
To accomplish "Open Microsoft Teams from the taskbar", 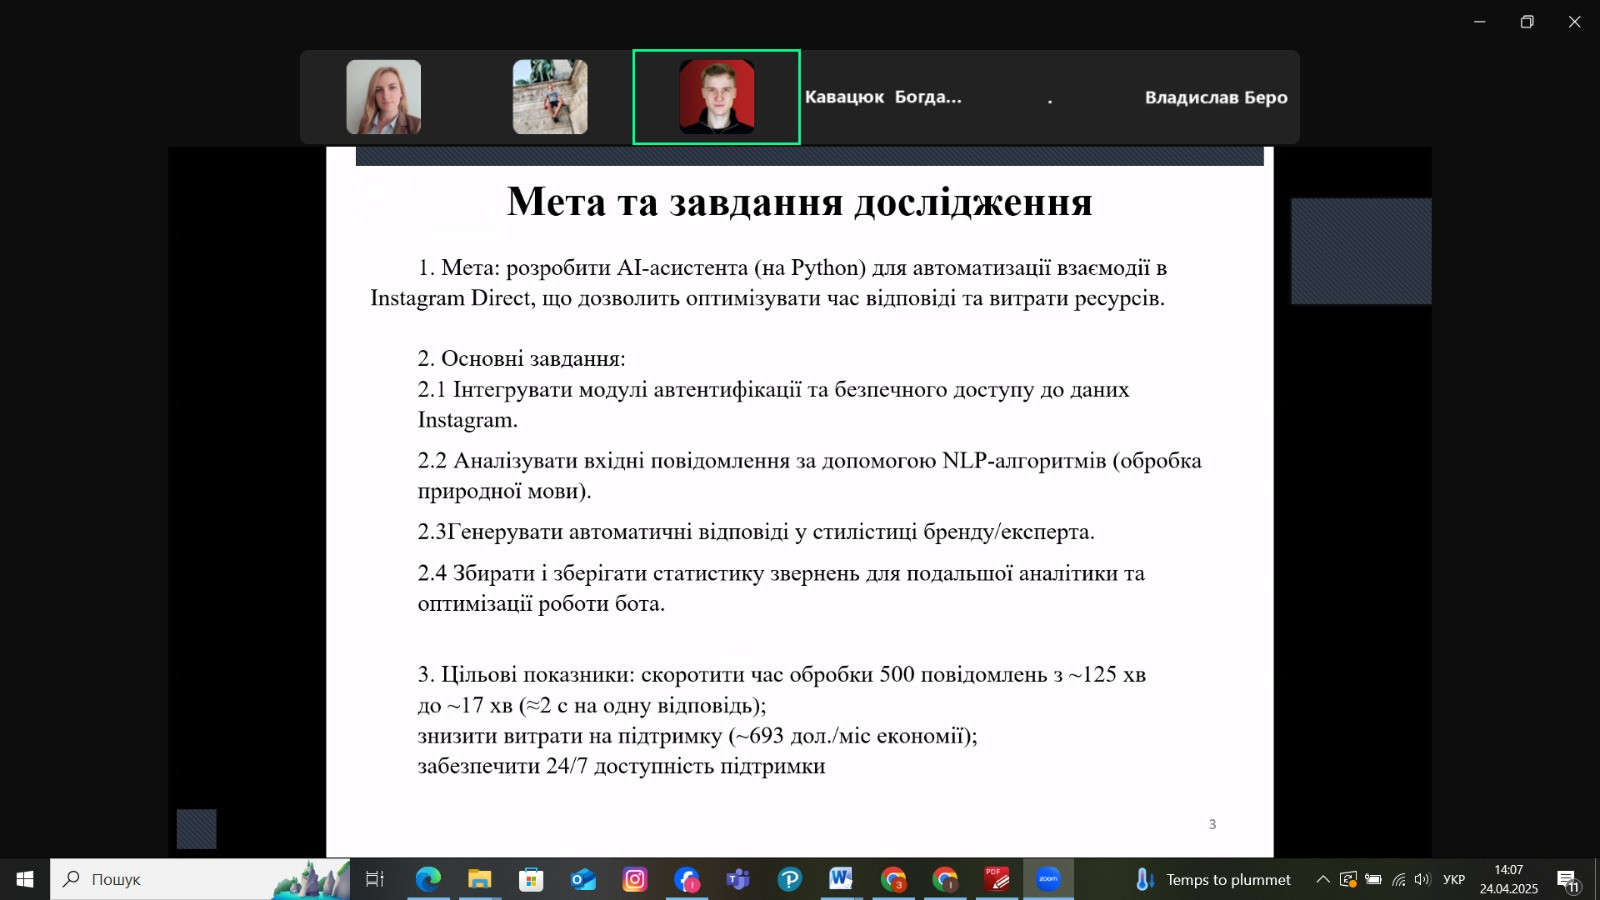I will tap(738, 879).
